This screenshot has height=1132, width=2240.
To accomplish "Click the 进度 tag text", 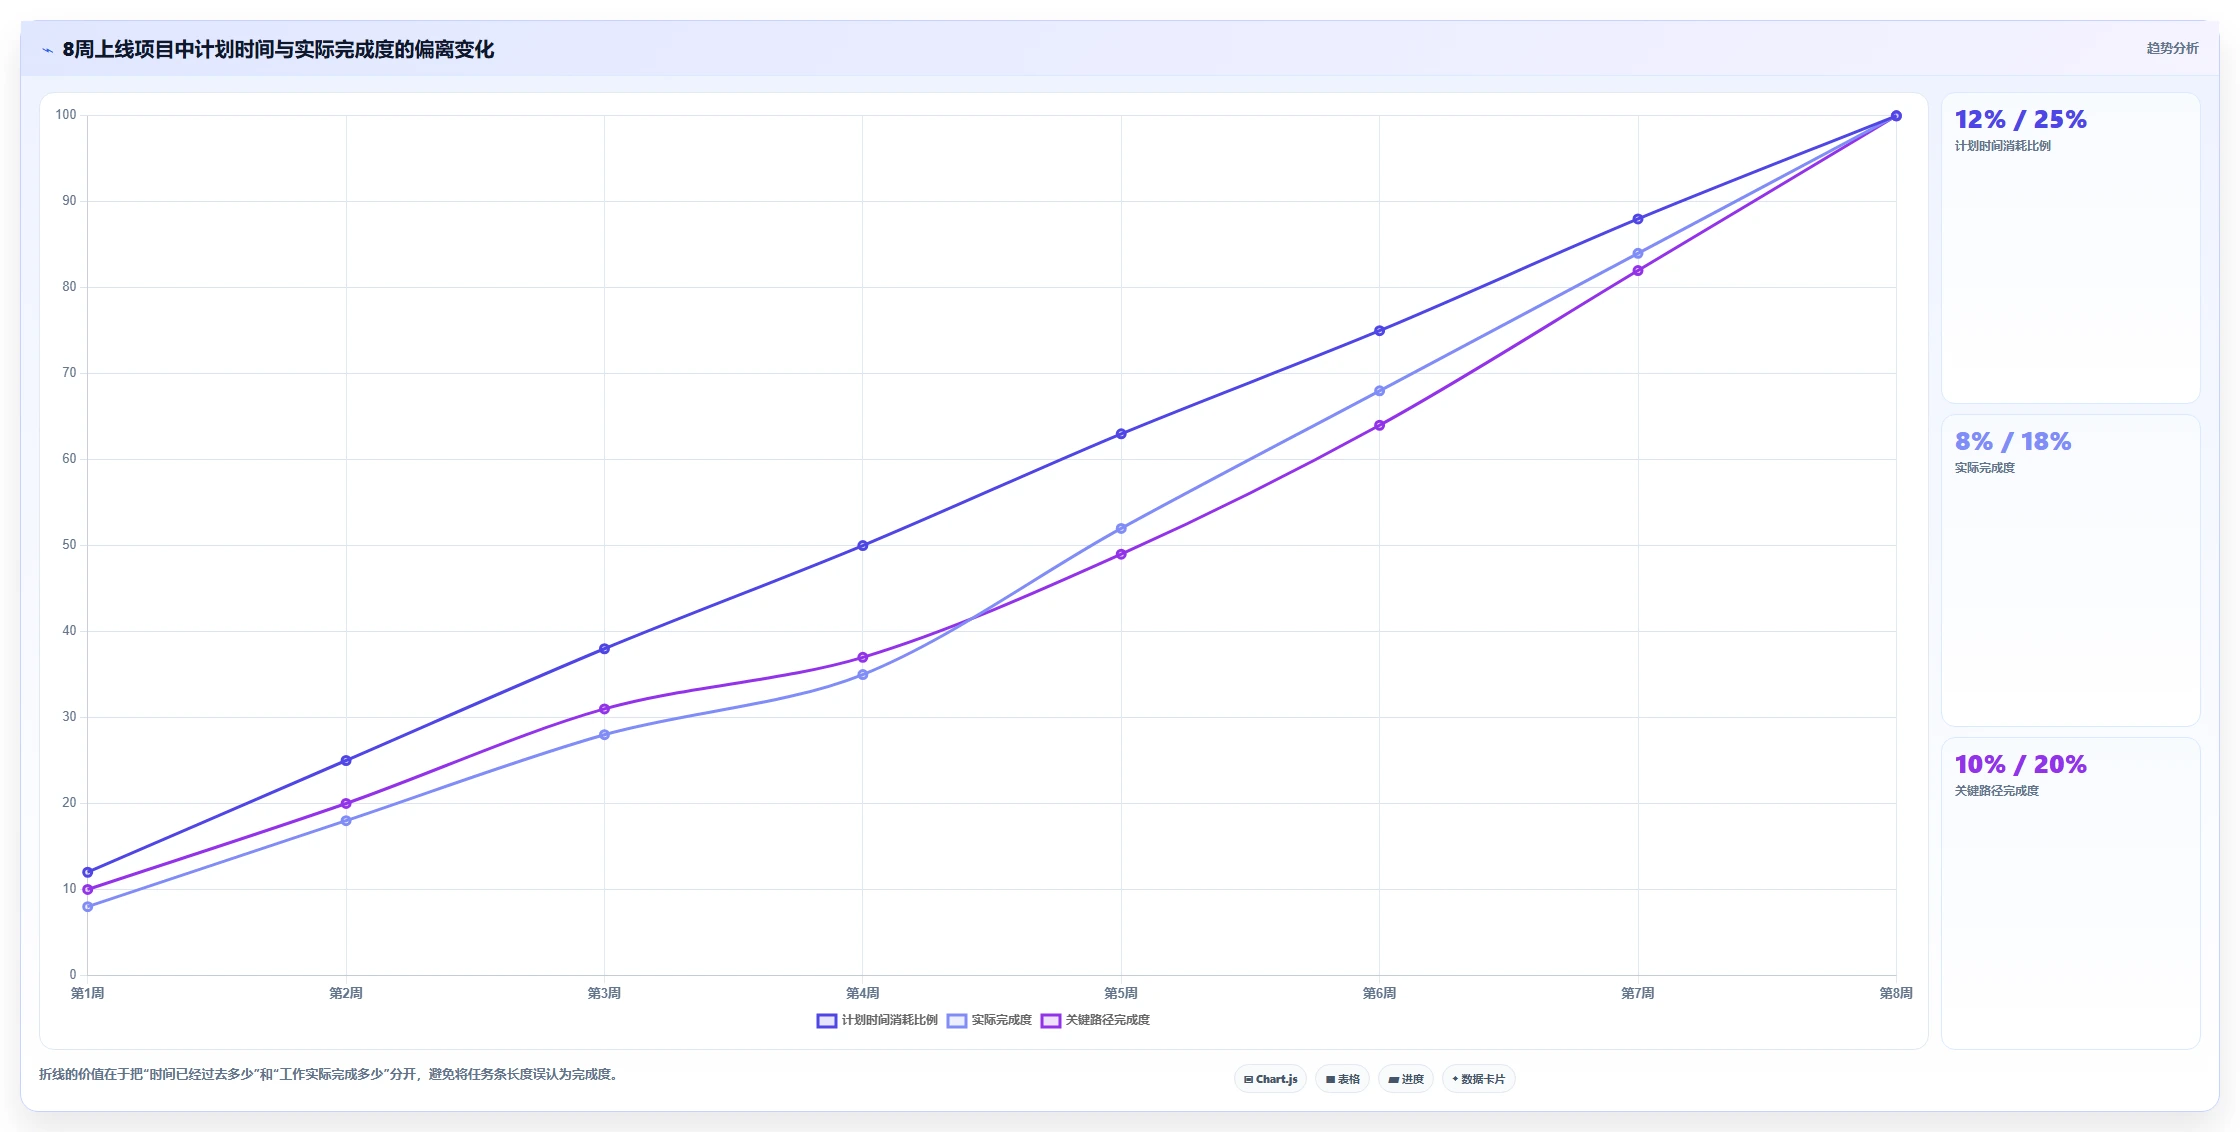I will click(1412, 1079).
